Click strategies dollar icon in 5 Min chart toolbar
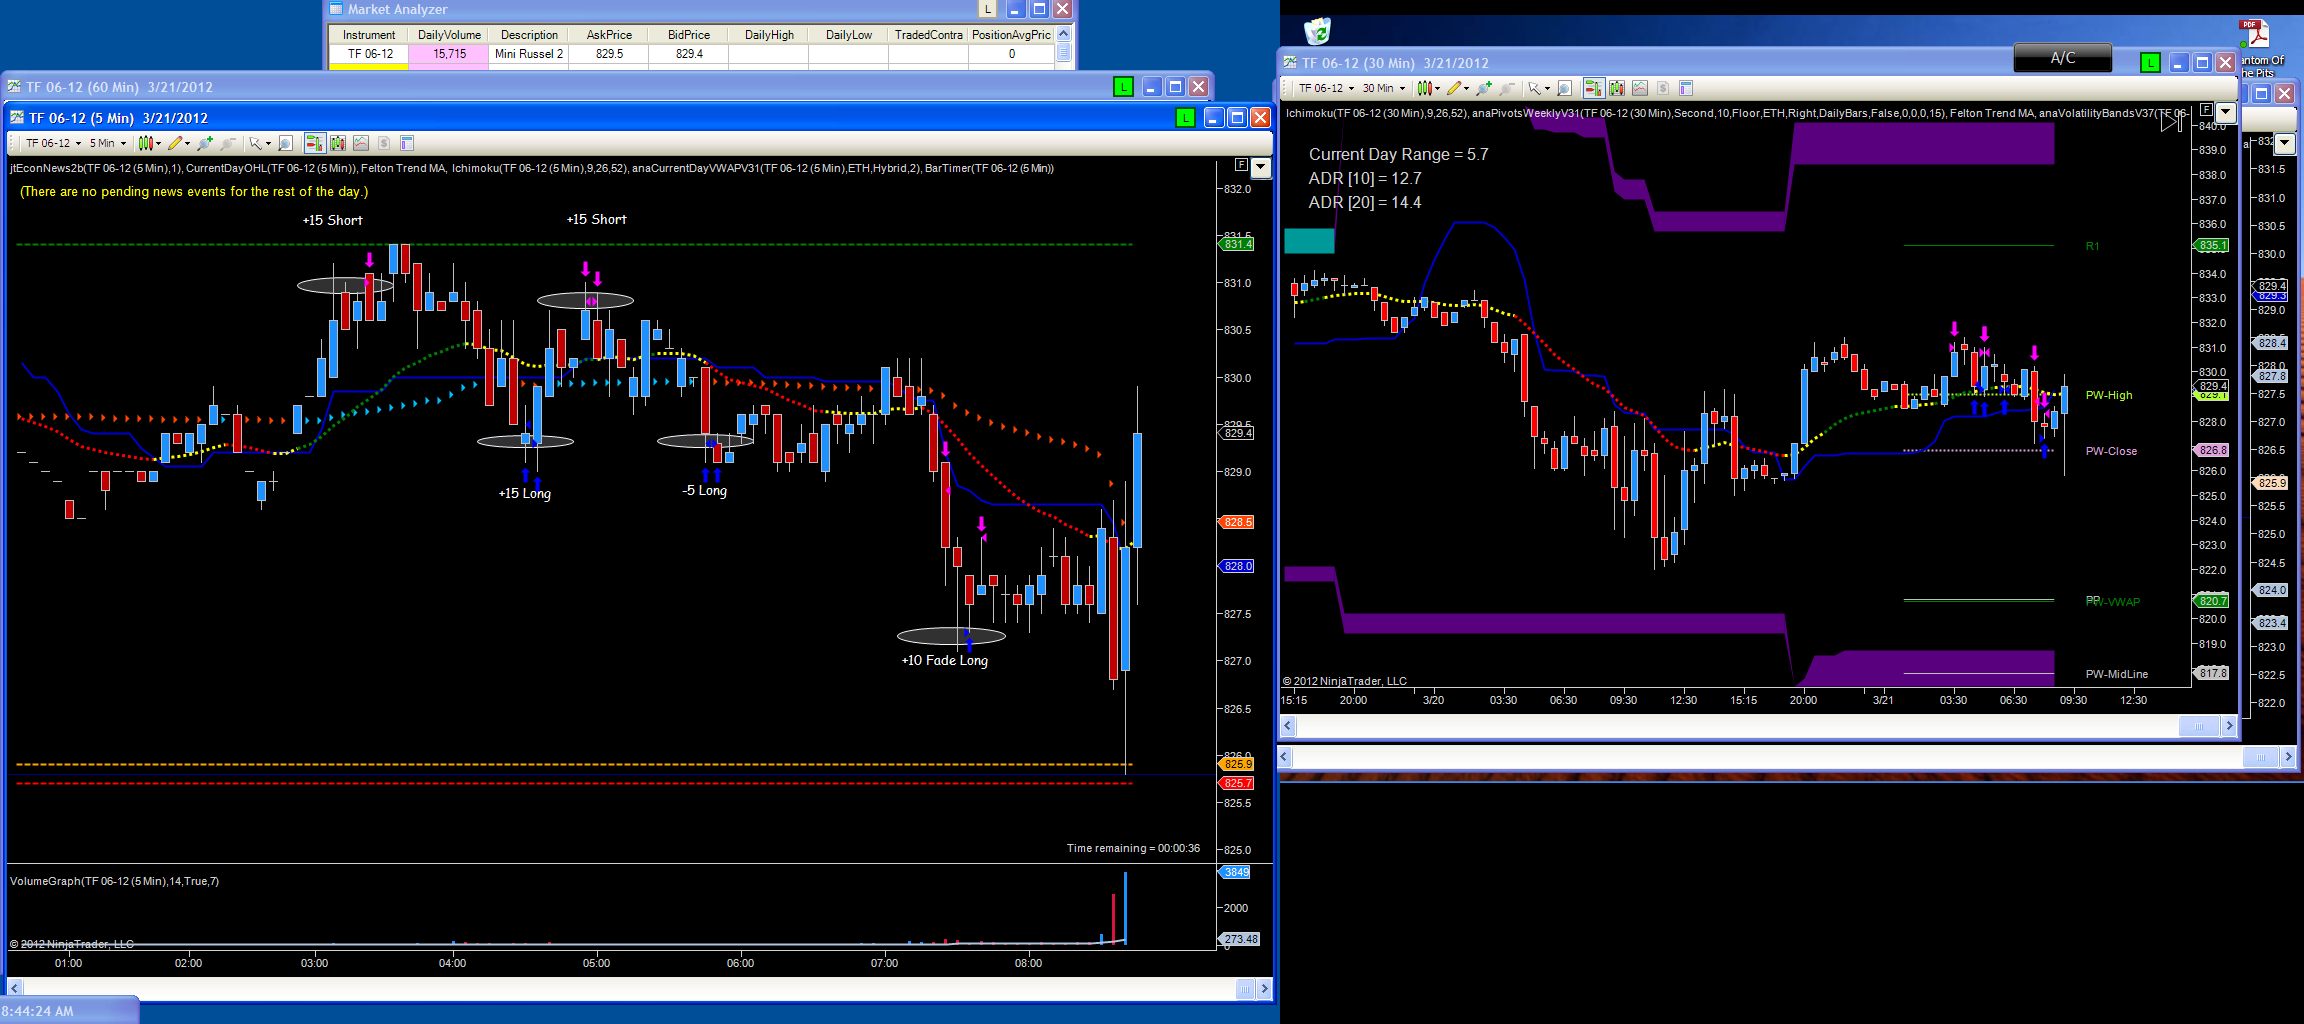Image resolution: width=2304 pixels, height=1024 pixels. (x=384, y=143)
